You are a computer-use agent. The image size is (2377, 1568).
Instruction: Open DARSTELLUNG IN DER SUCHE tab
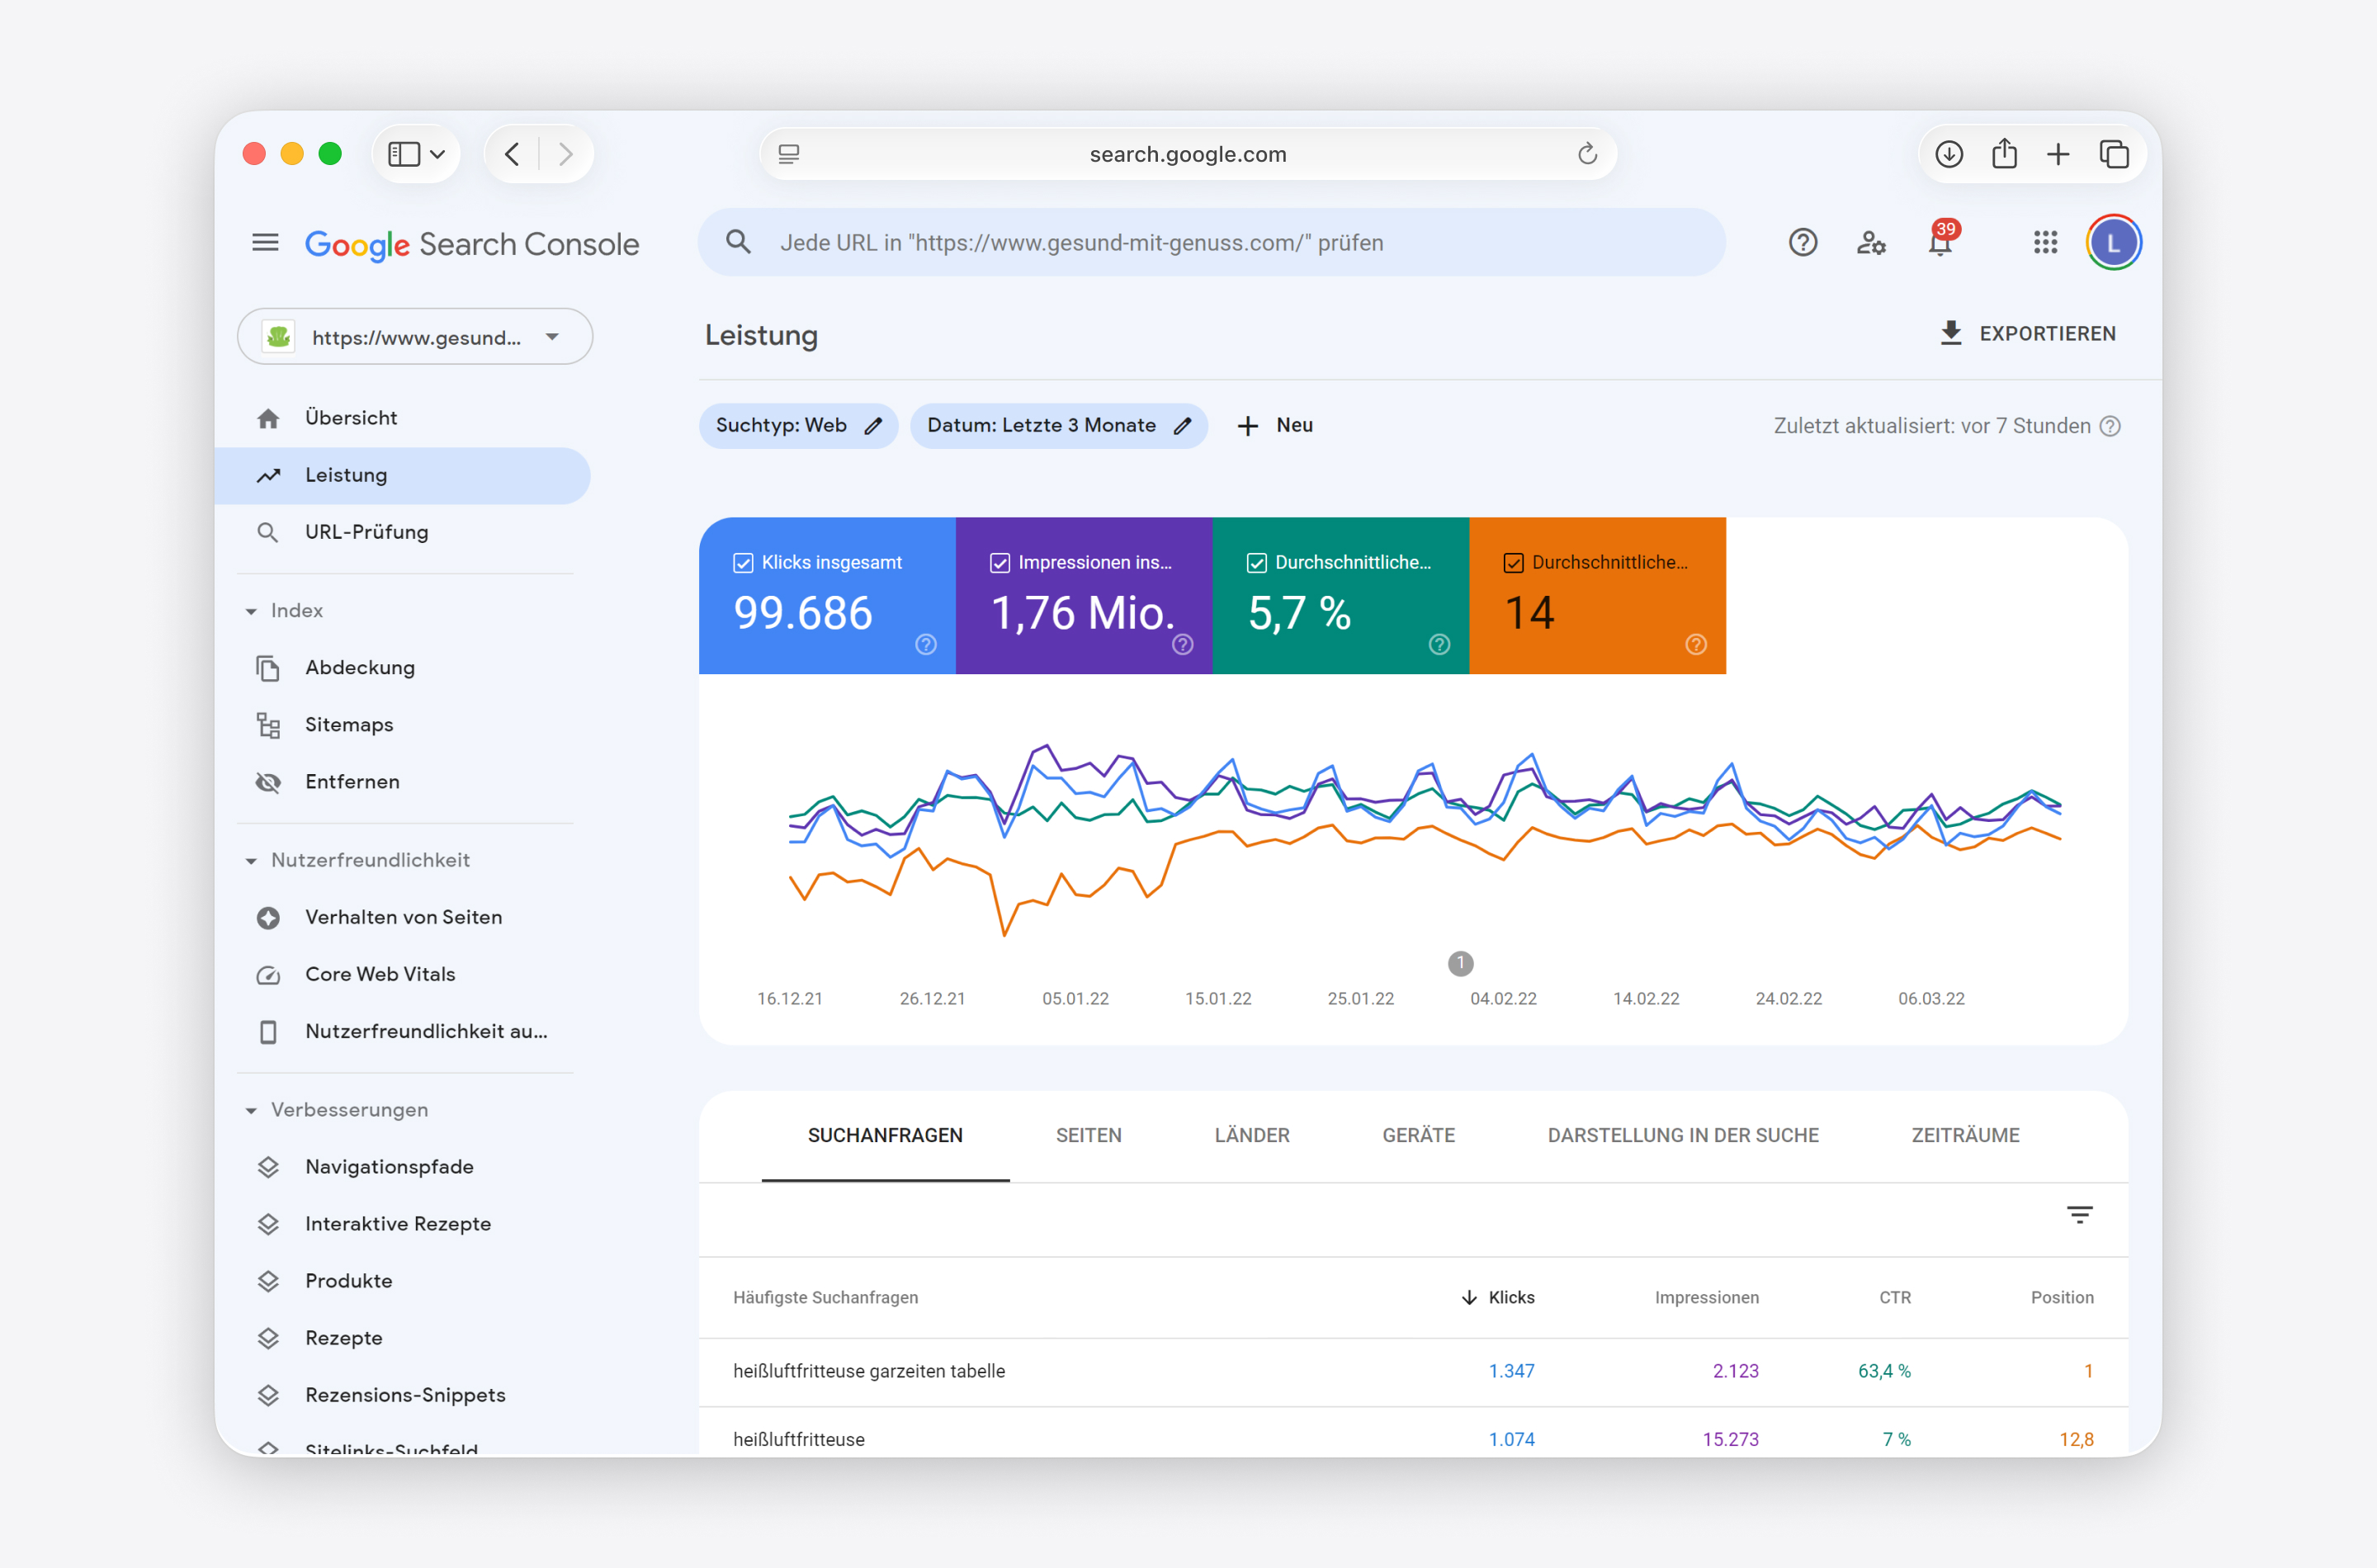[1683, 1136]
